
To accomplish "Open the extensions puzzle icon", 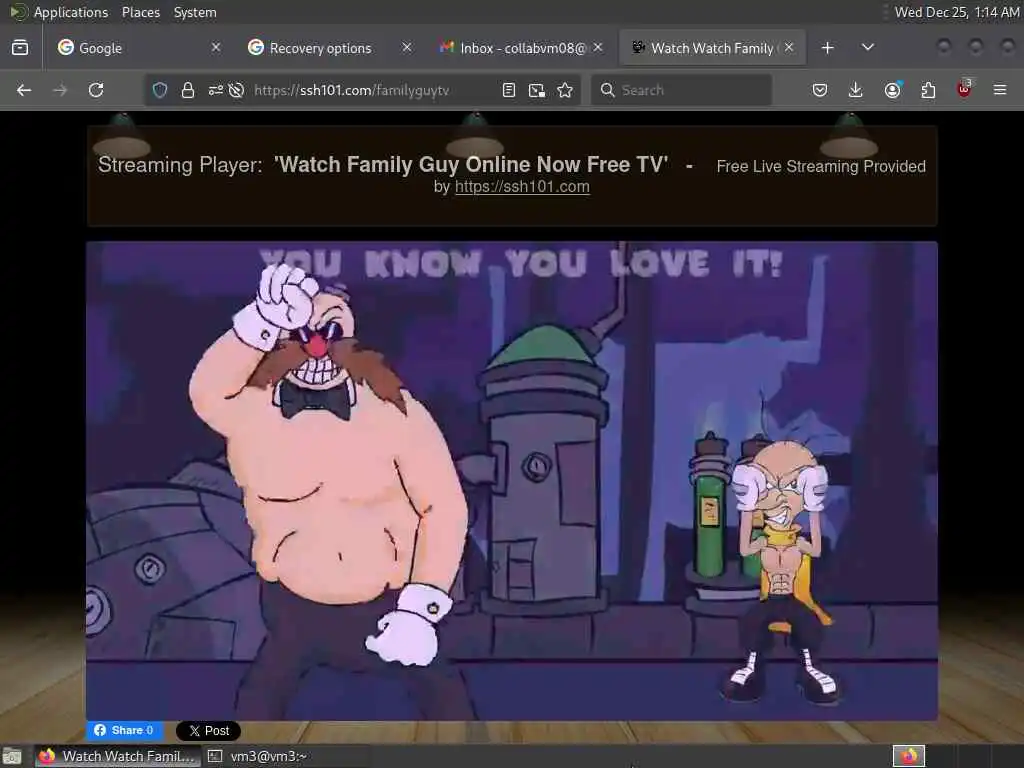I will pyautogui.click(x=928, y=90).
